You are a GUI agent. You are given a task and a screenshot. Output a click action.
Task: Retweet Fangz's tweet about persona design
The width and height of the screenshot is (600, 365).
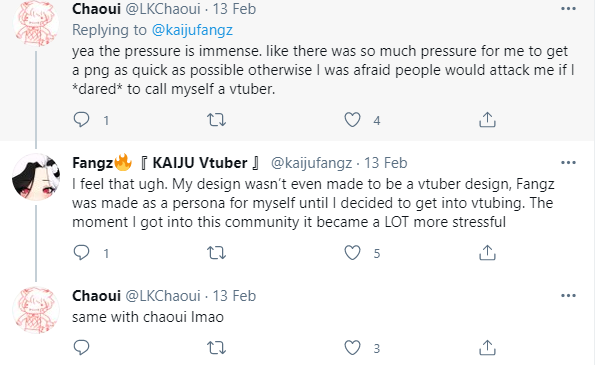(217, 253)
